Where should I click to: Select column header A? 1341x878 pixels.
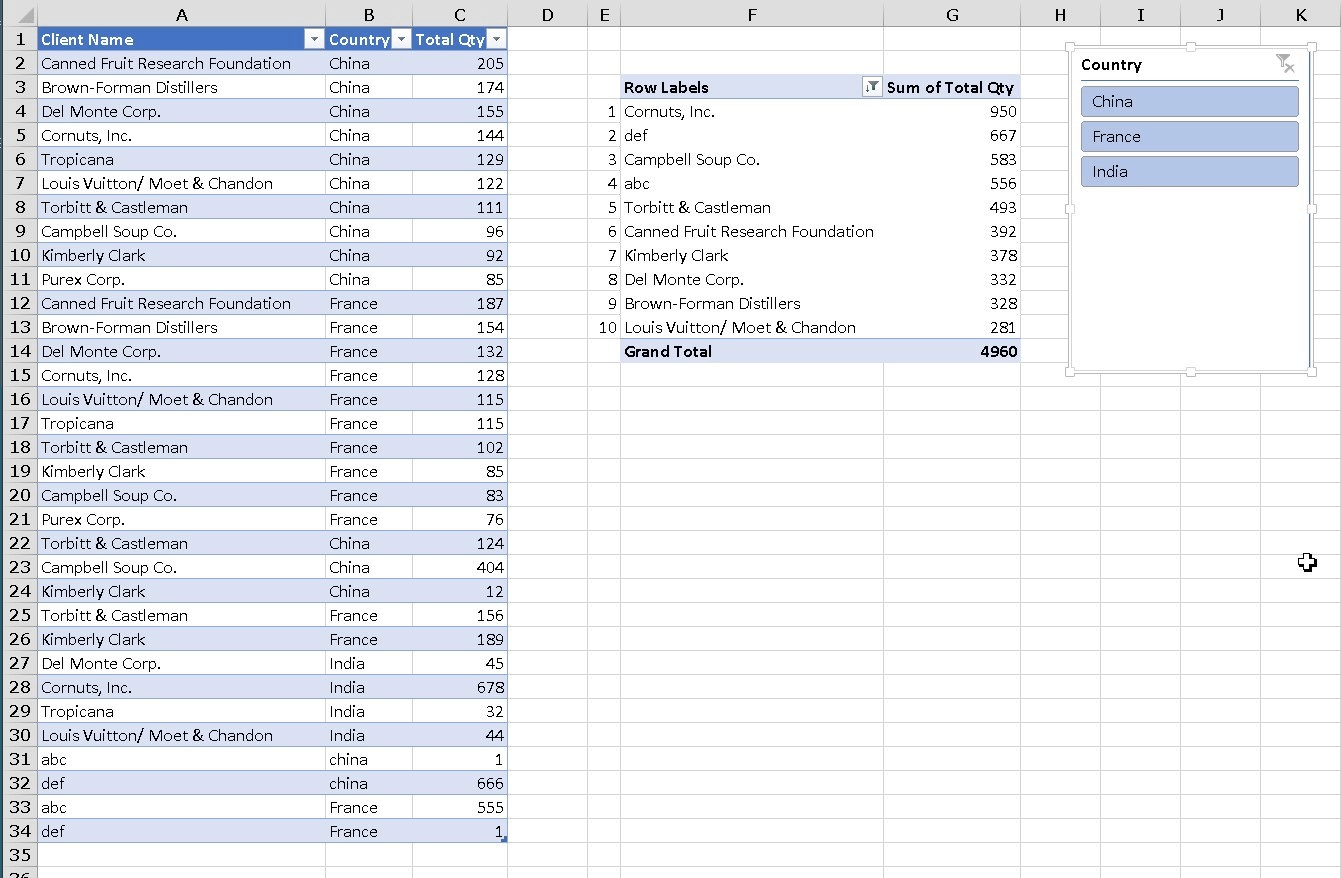click(181, 14)
